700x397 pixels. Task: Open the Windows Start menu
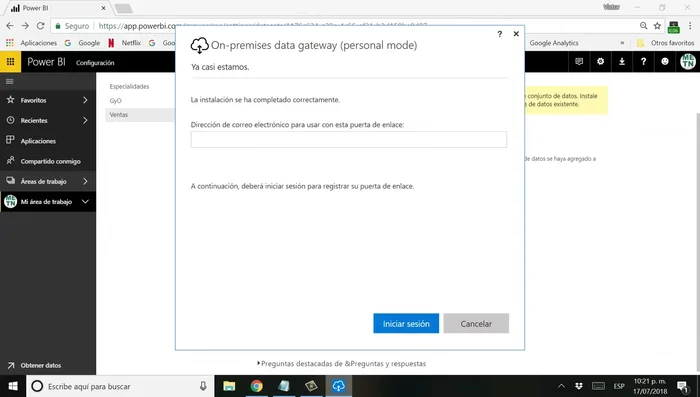click(x=12, y=386)
